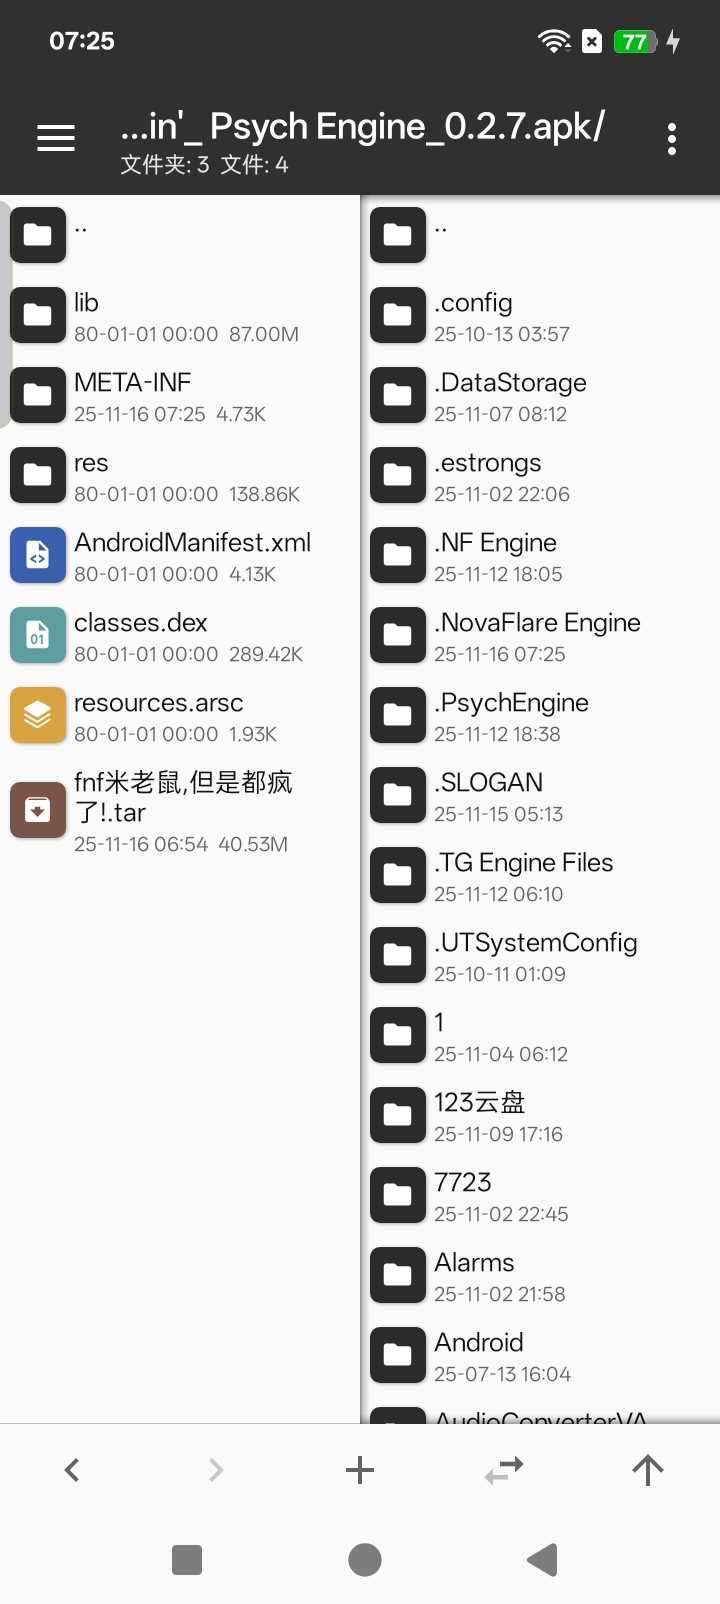Tap the up arrow in bottom toolbar

click(x=648, y=1469)
